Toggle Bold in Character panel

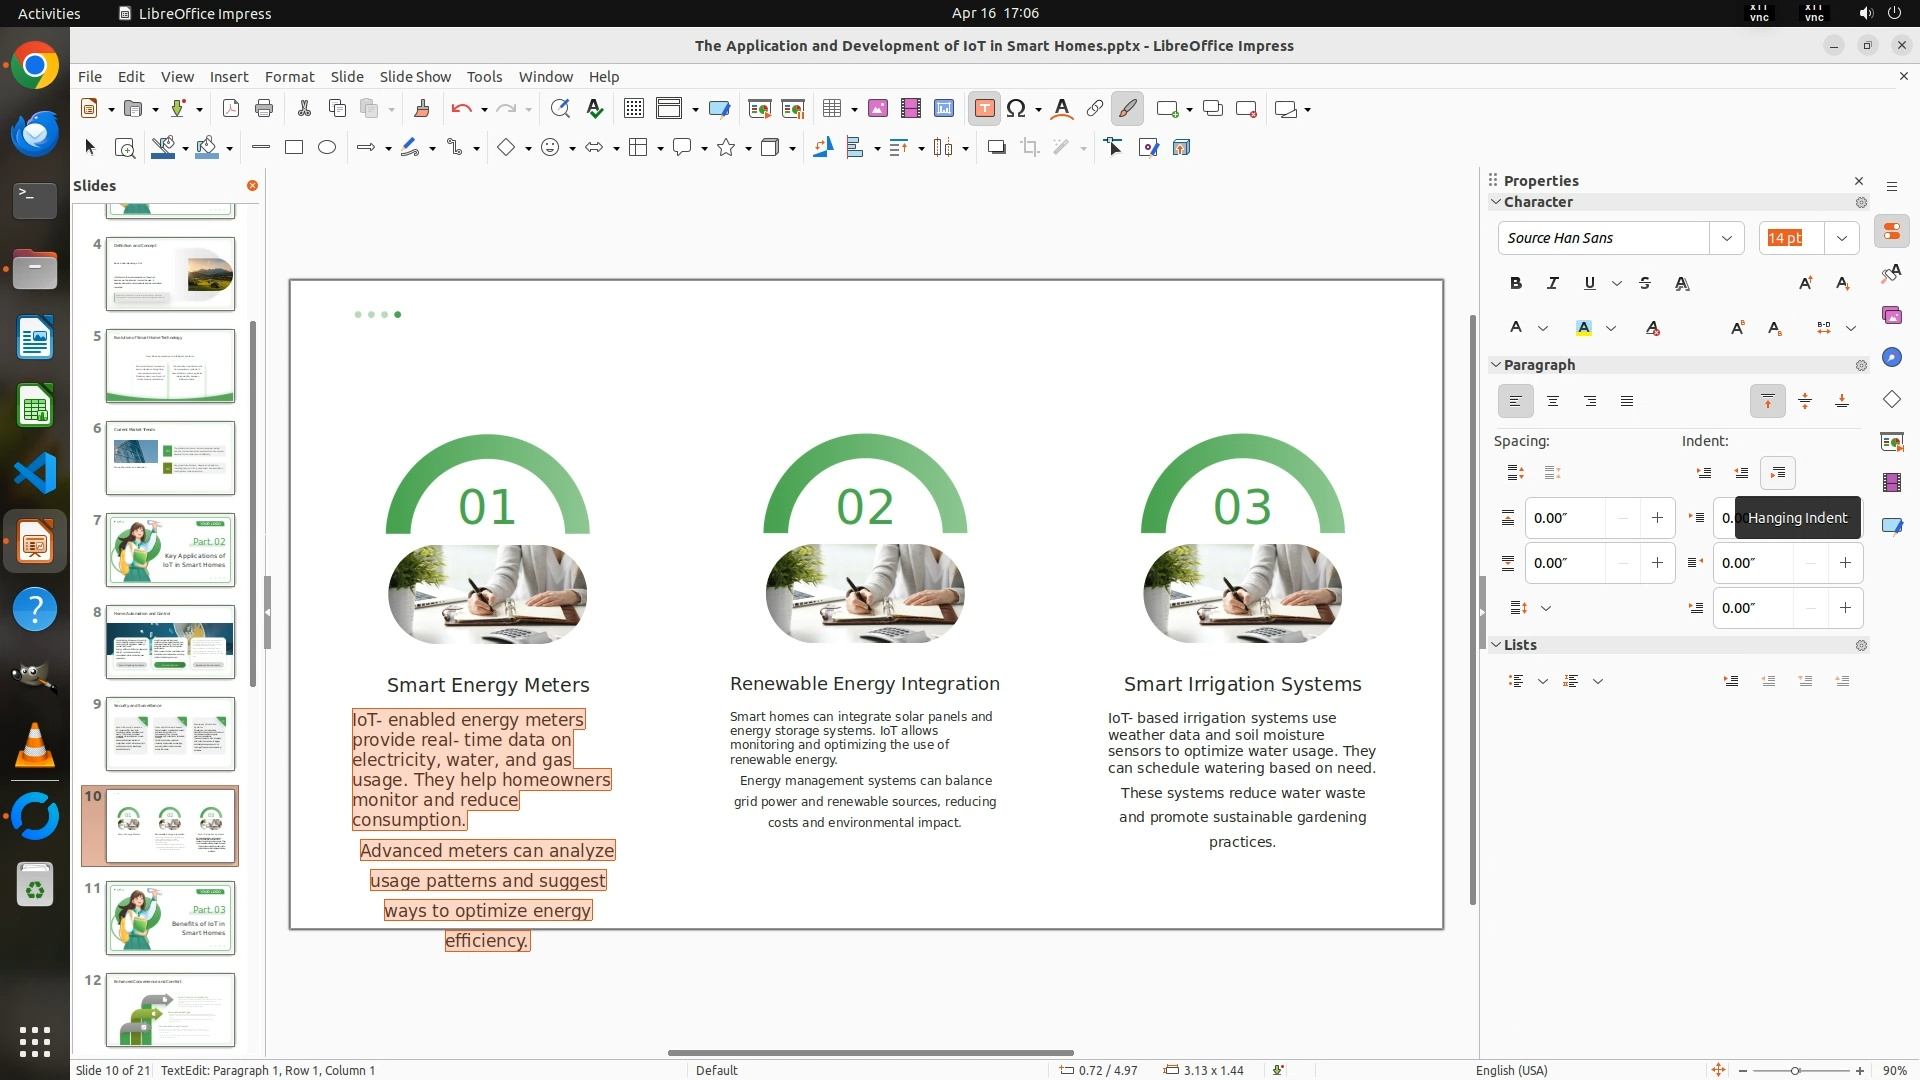point(1515,284)
